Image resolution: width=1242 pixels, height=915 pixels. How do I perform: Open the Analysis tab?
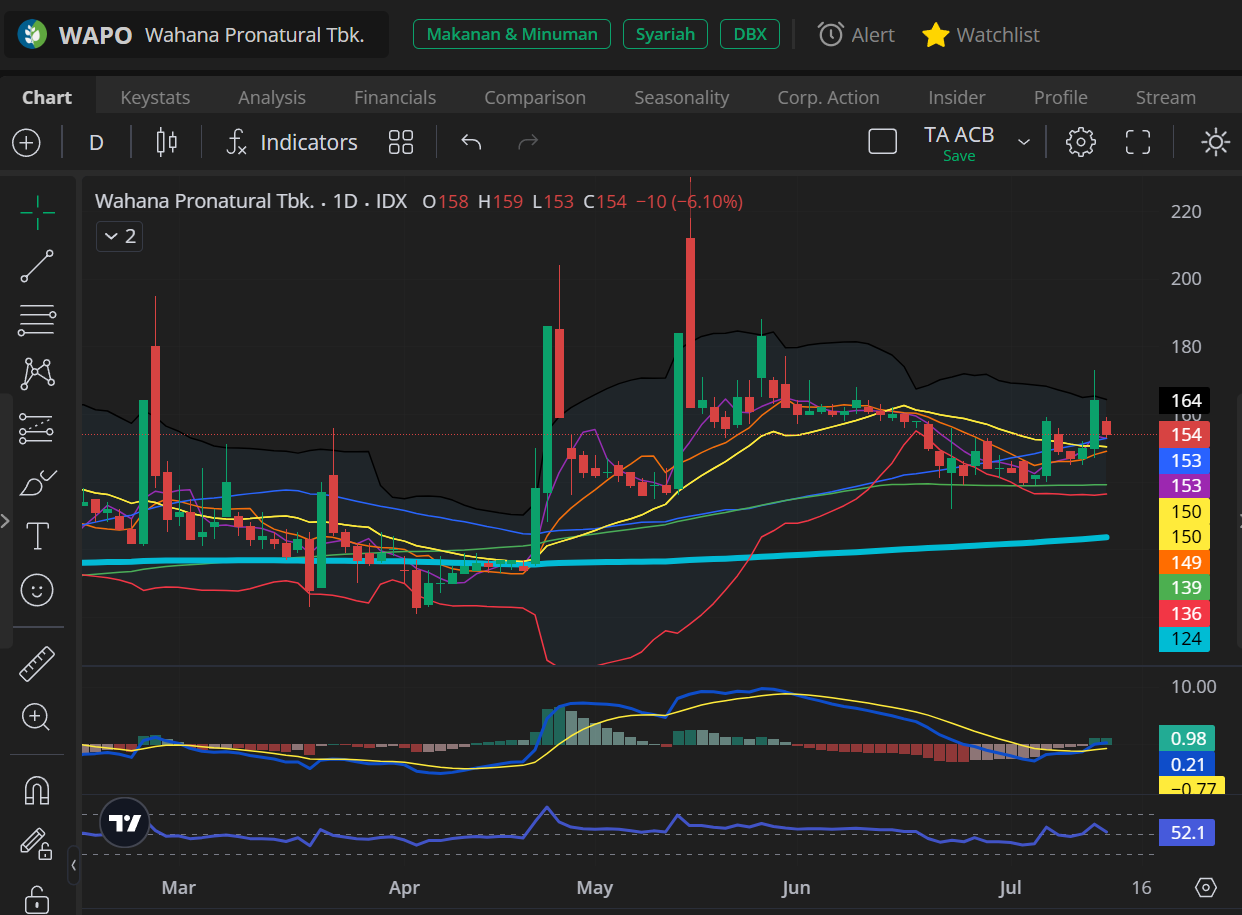(x=272, y=97)
